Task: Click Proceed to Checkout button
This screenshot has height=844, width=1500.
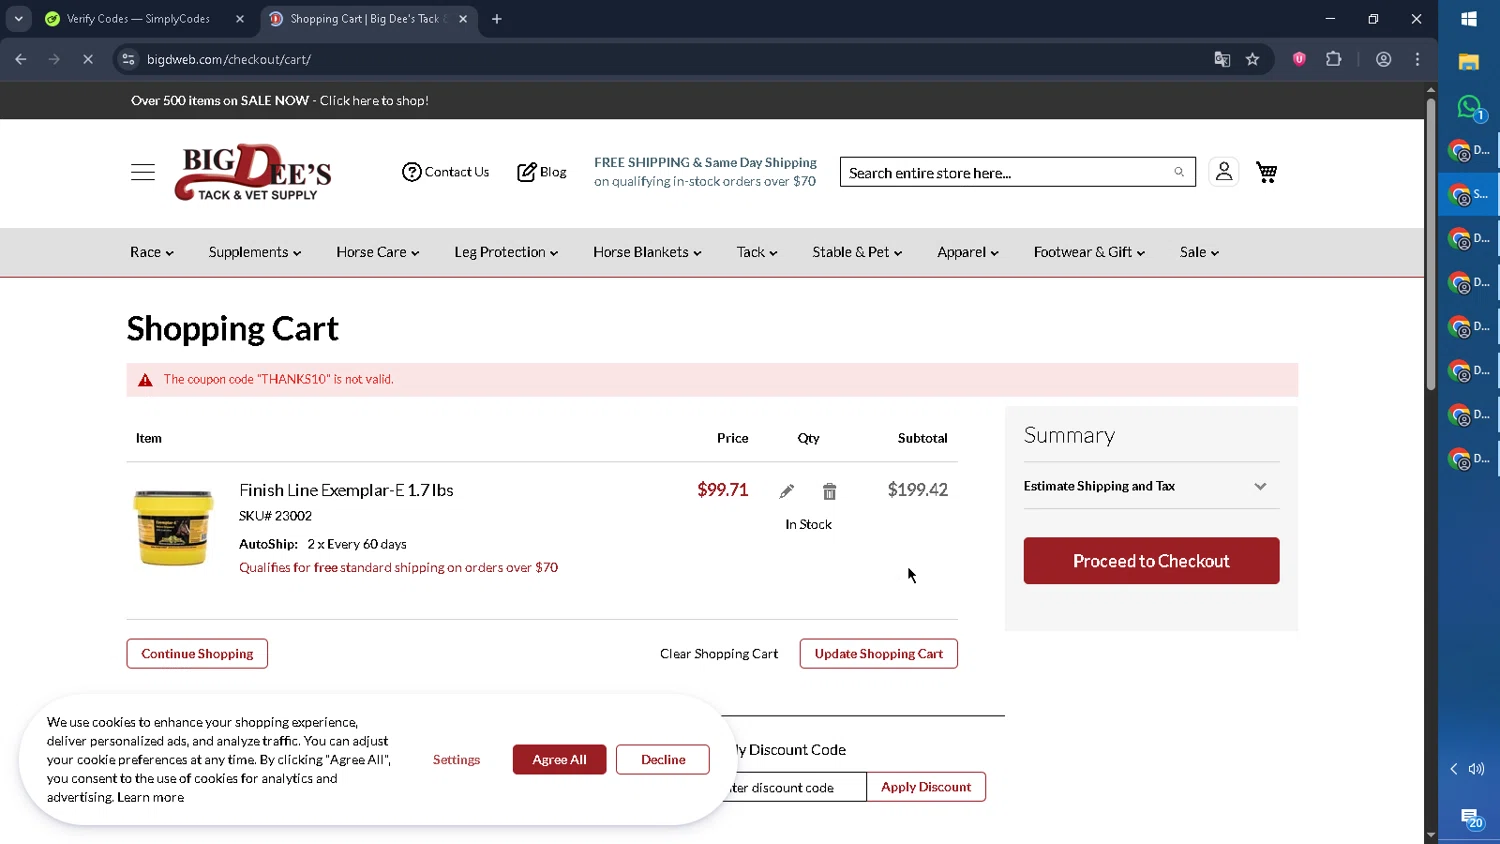Action: pos(1151,561)
